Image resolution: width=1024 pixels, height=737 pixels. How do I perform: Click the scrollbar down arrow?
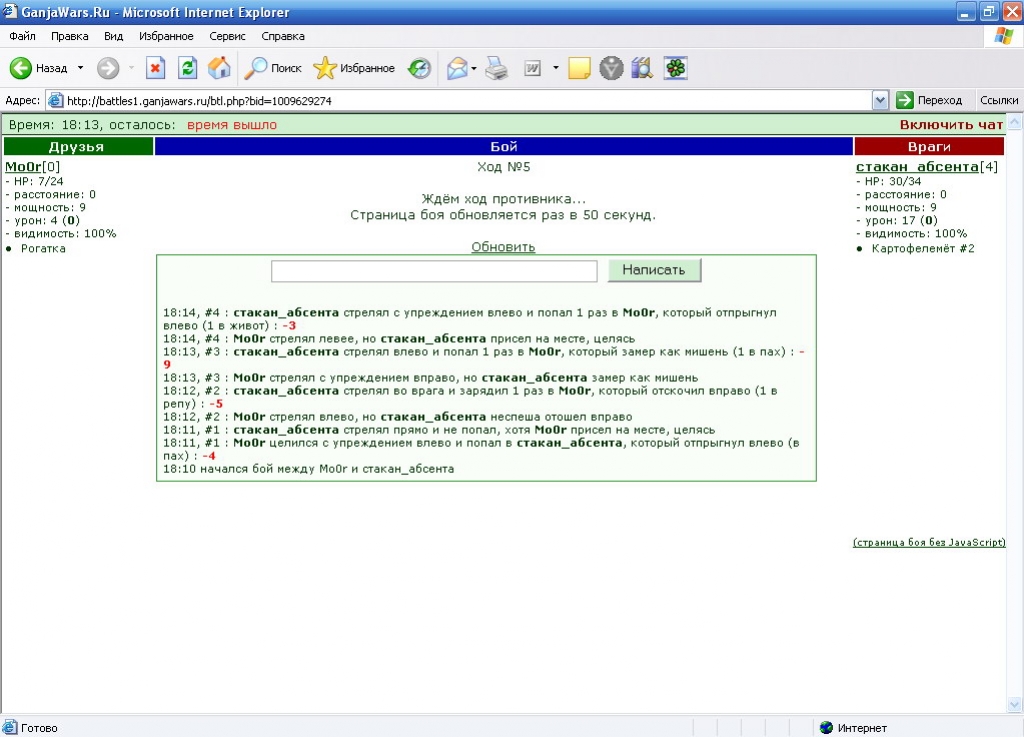coord(1014,704)
